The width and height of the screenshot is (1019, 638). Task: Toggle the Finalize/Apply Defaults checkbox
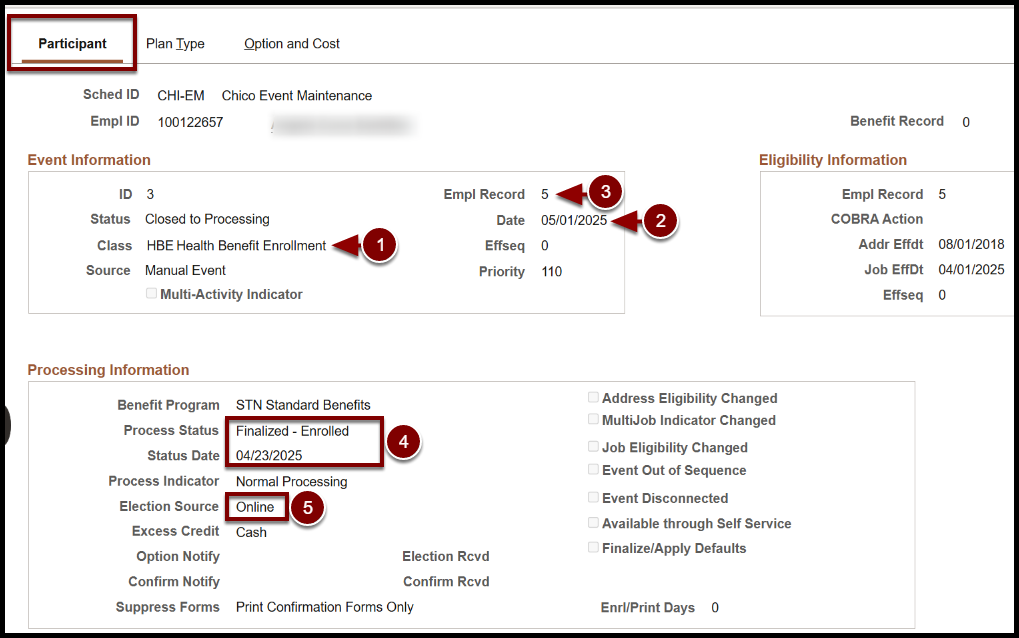tap(594, 548)
